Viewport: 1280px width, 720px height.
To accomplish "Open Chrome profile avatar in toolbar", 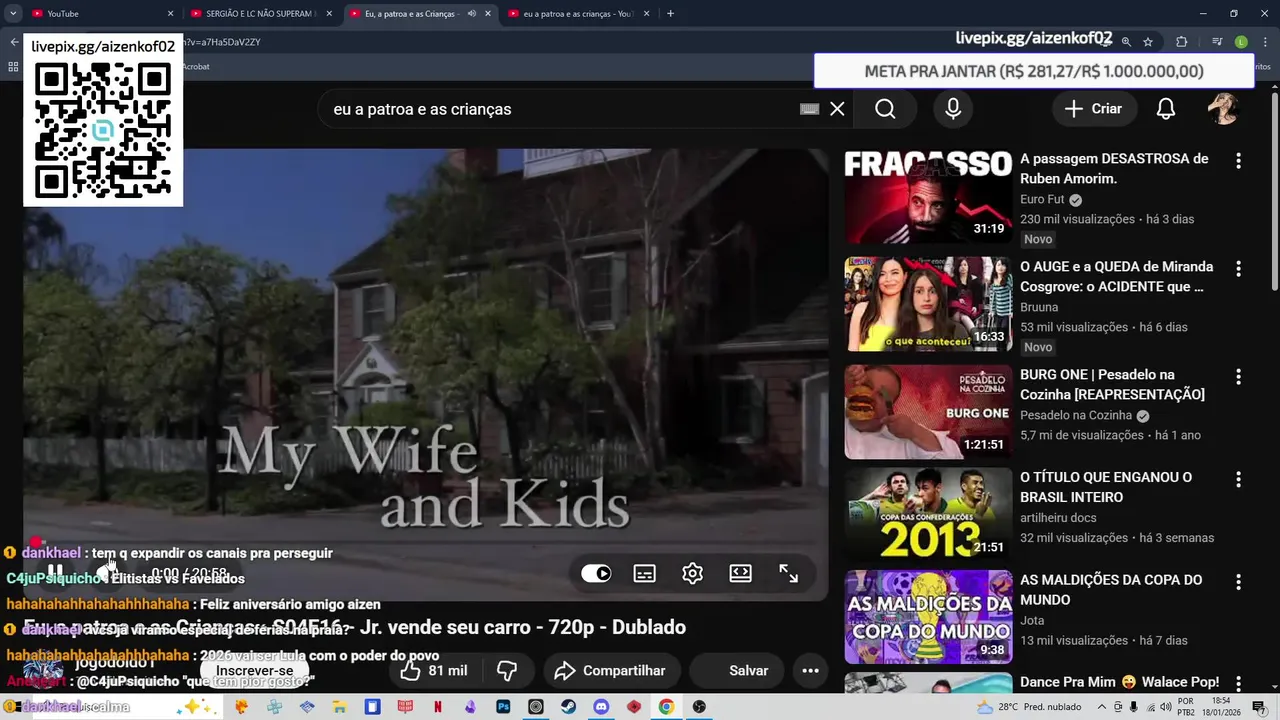I will [x=1241, y=42].
